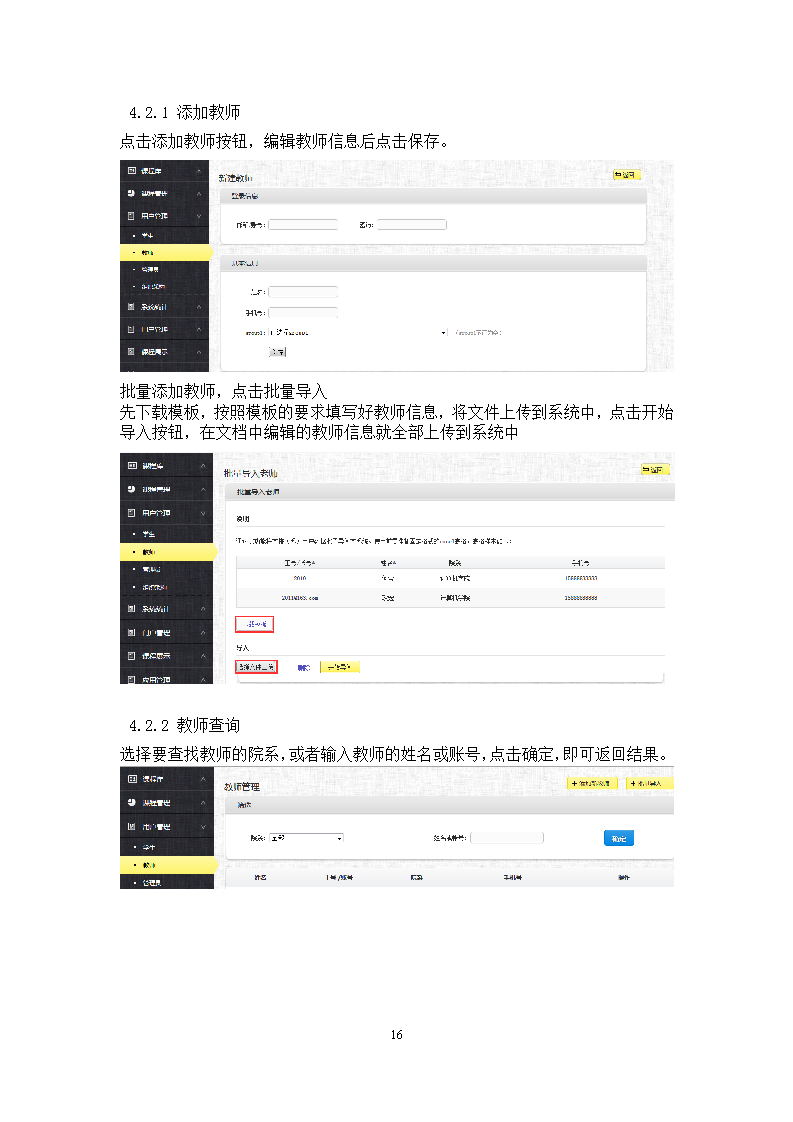
Task: Select highlighted 教师 item in batch import sidebar
Action: (168, 552)
